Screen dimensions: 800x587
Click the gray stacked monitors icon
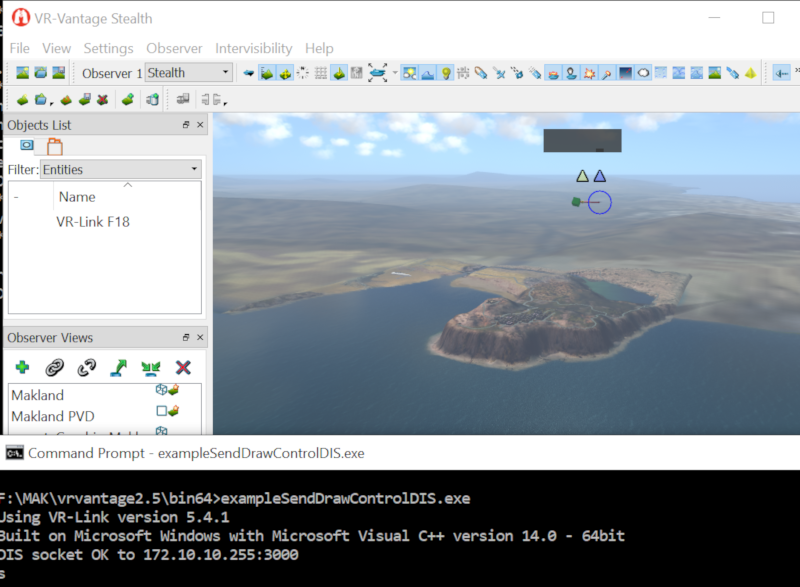183,99
